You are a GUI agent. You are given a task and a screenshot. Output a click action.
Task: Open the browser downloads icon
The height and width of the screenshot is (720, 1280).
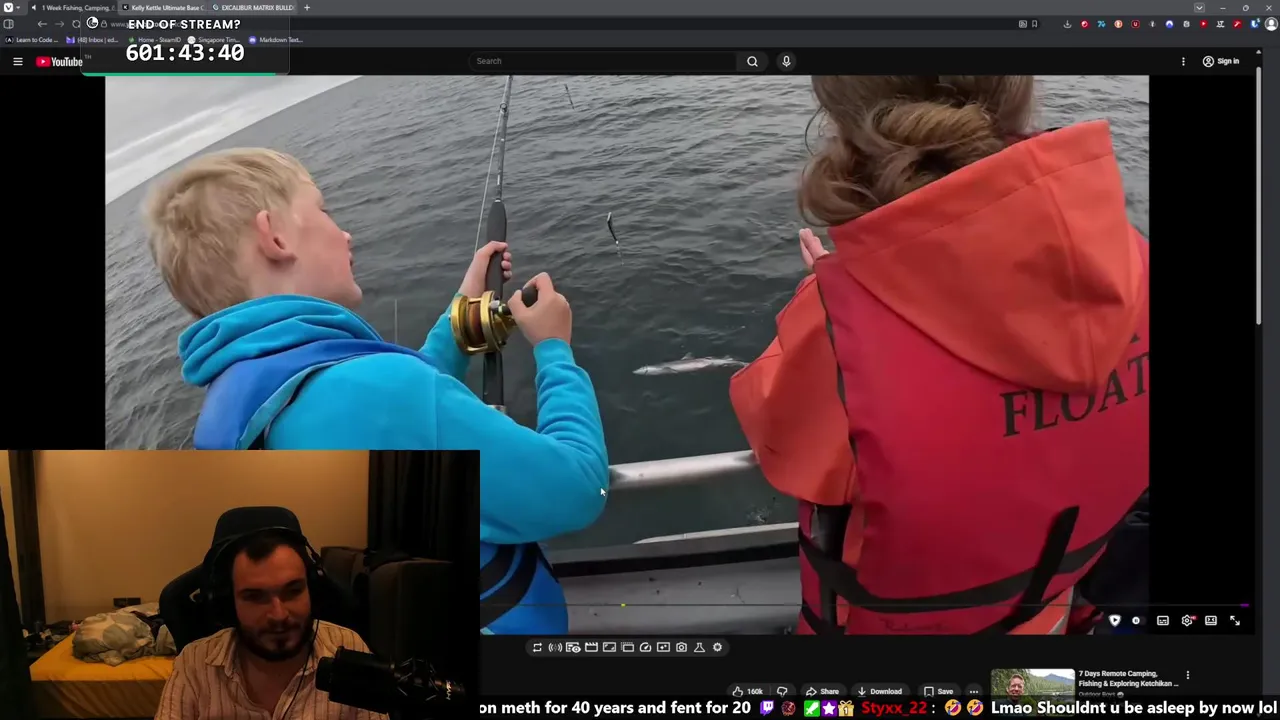pyautogui.click(x=1067, y=24)
